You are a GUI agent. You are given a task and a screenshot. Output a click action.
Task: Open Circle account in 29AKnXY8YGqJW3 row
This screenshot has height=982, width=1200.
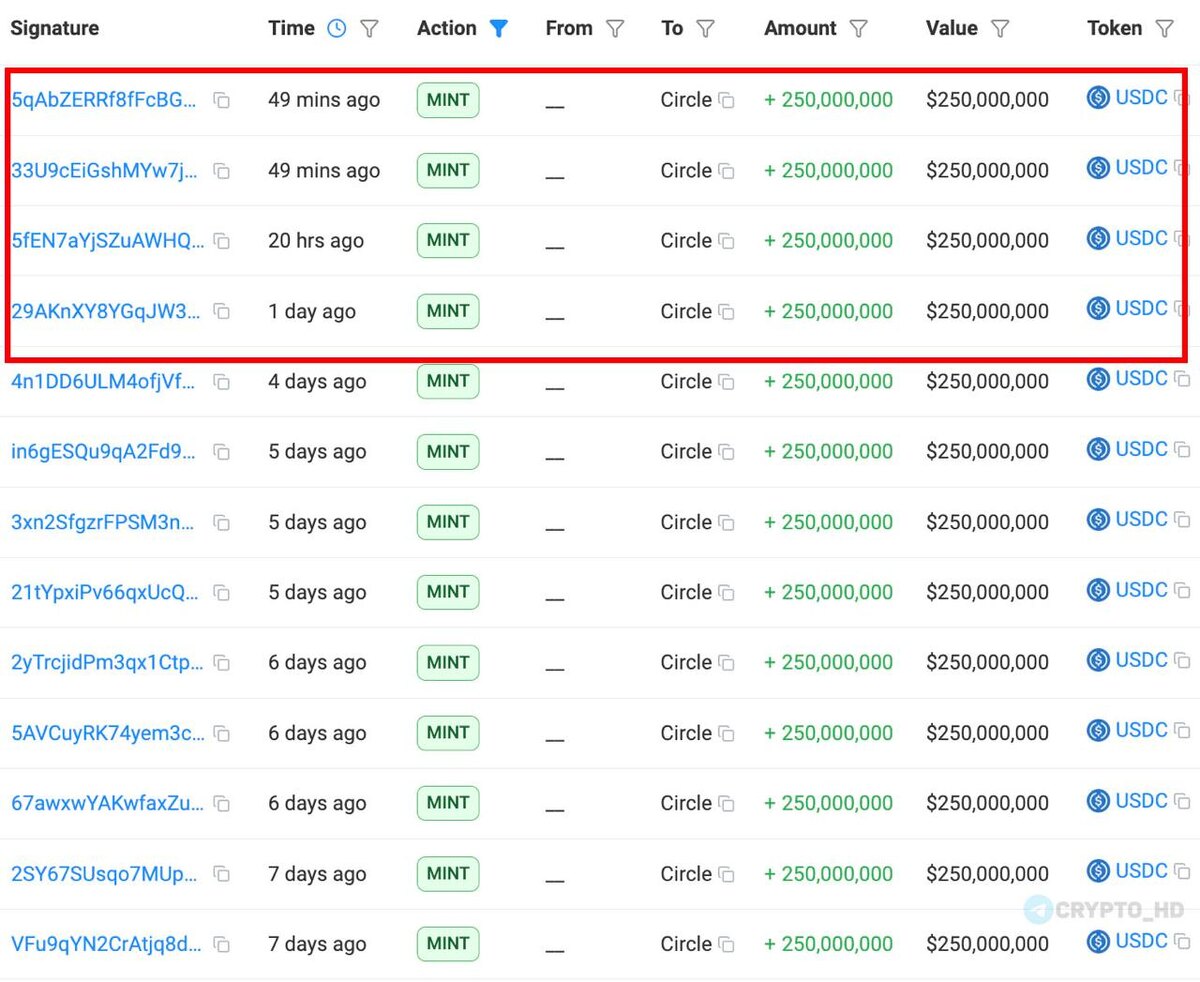(x=686, y=311)
